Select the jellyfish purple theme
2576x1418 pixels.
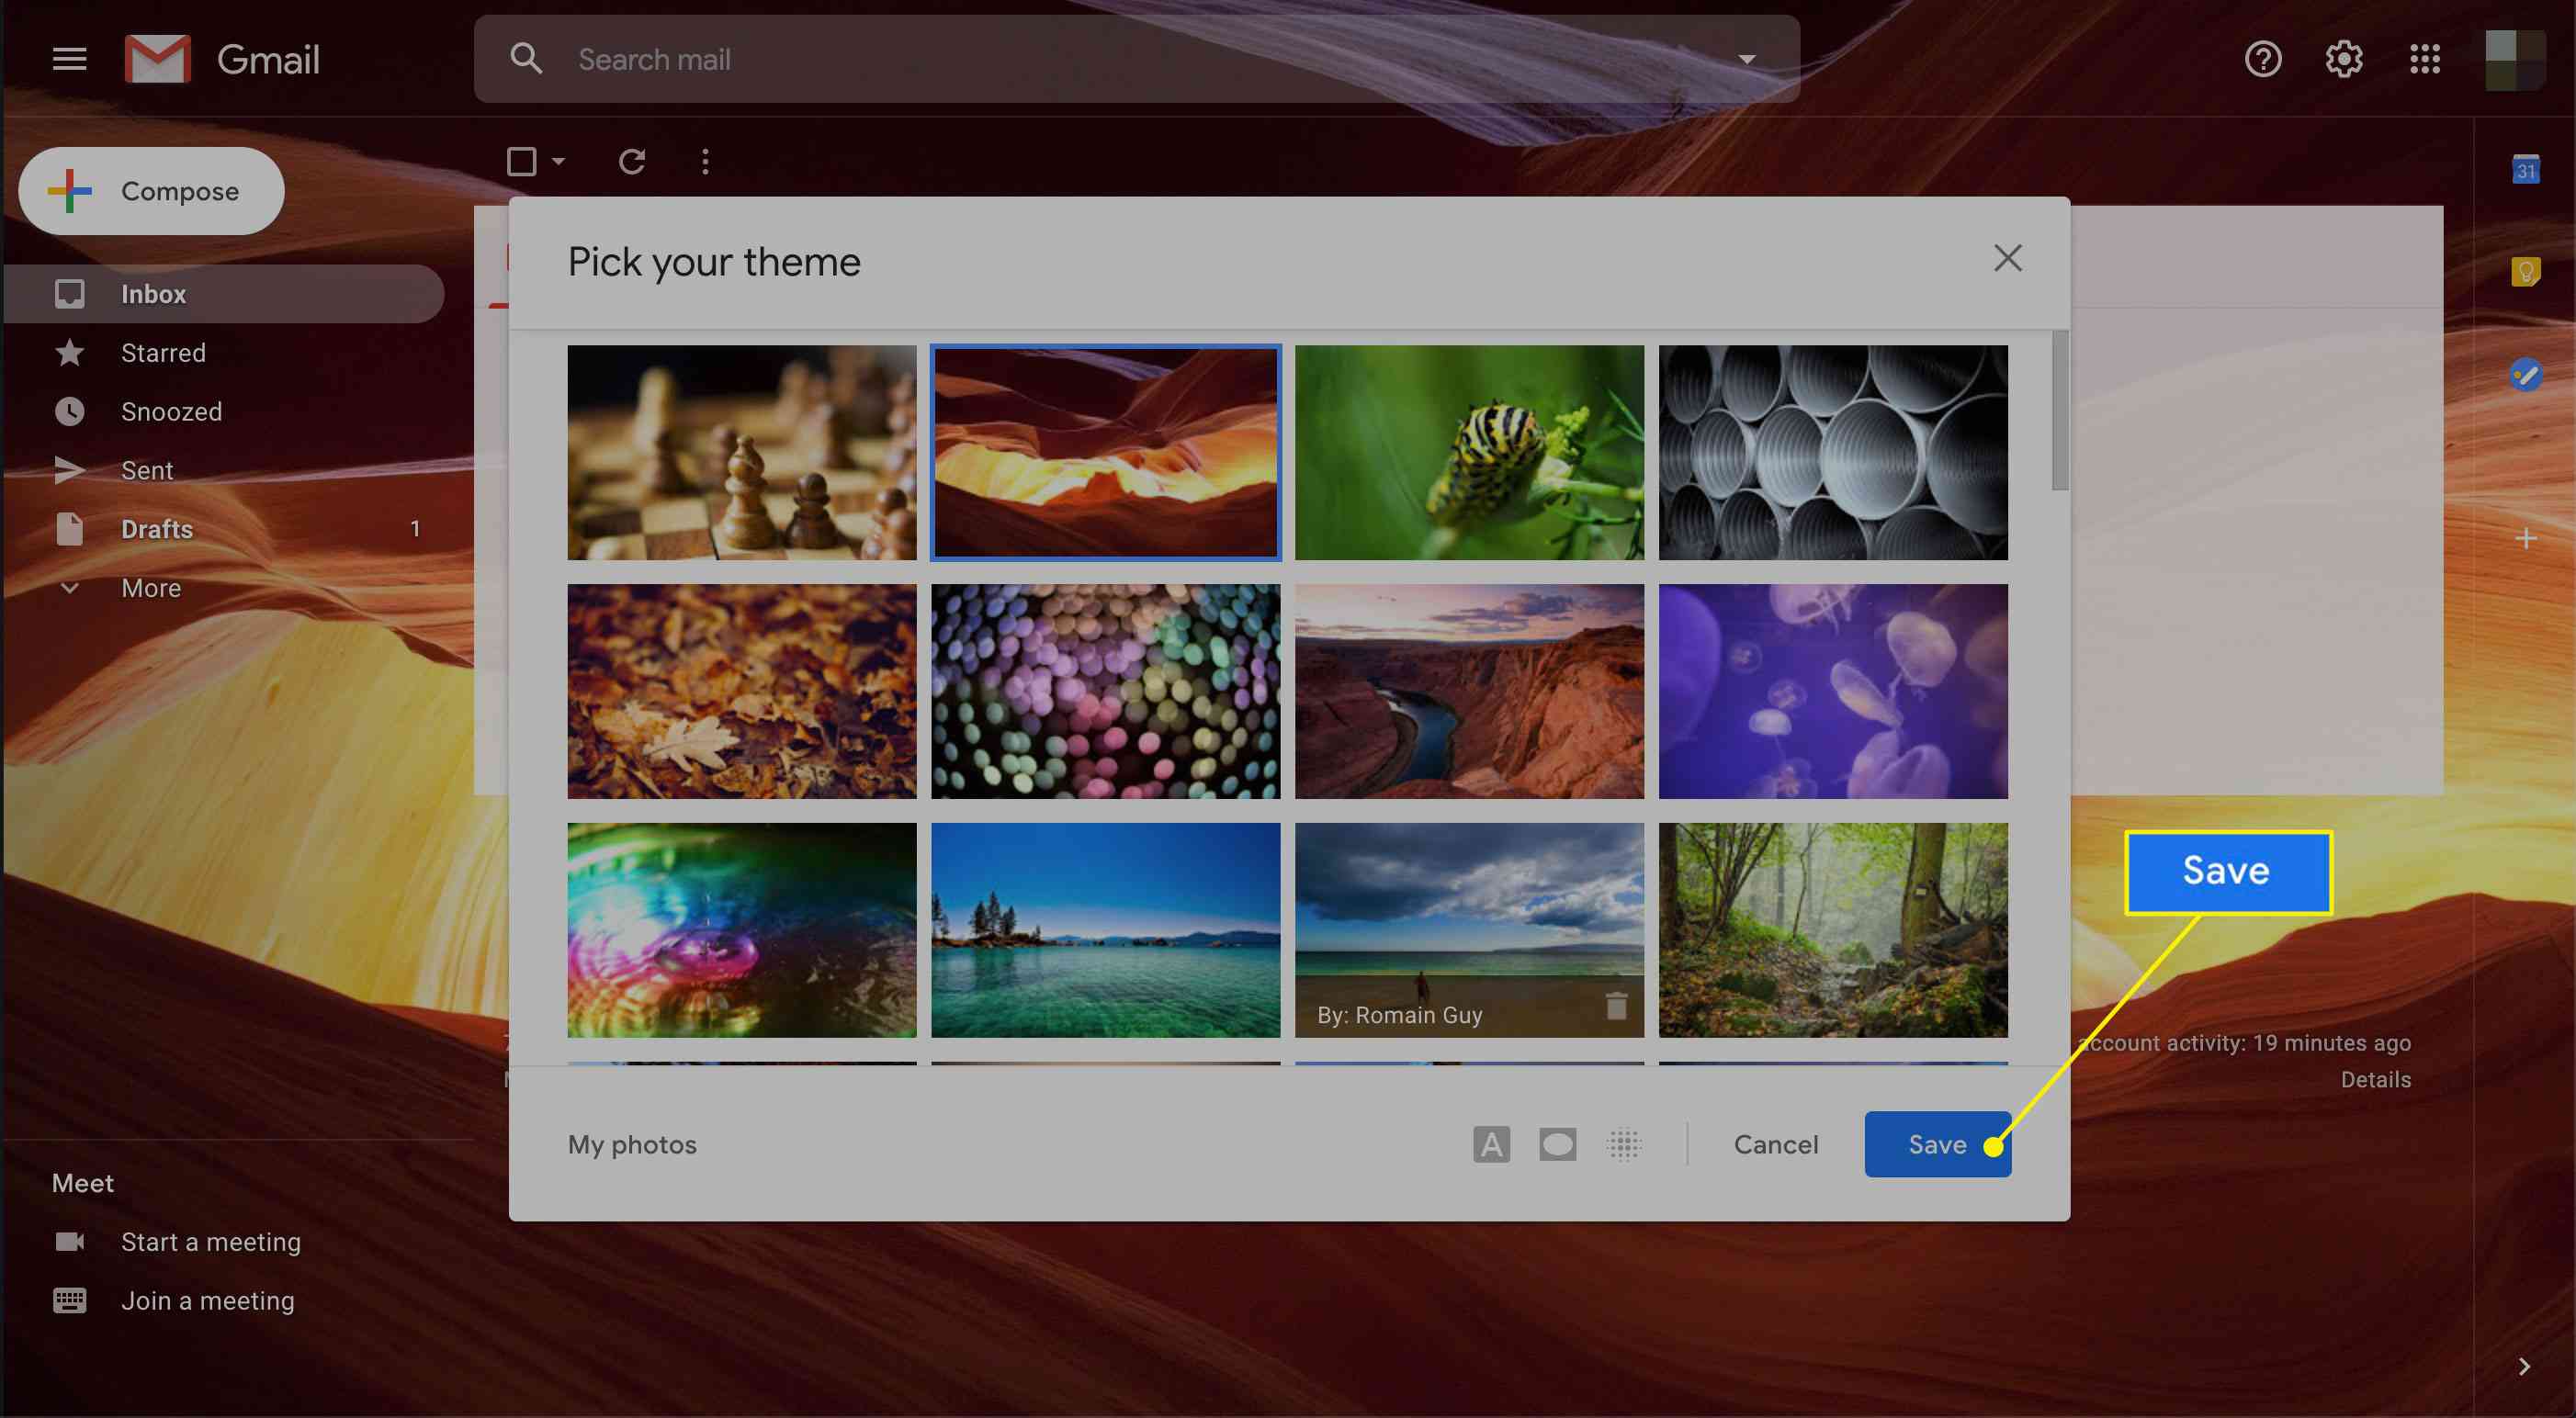(x=1832, y=690)
